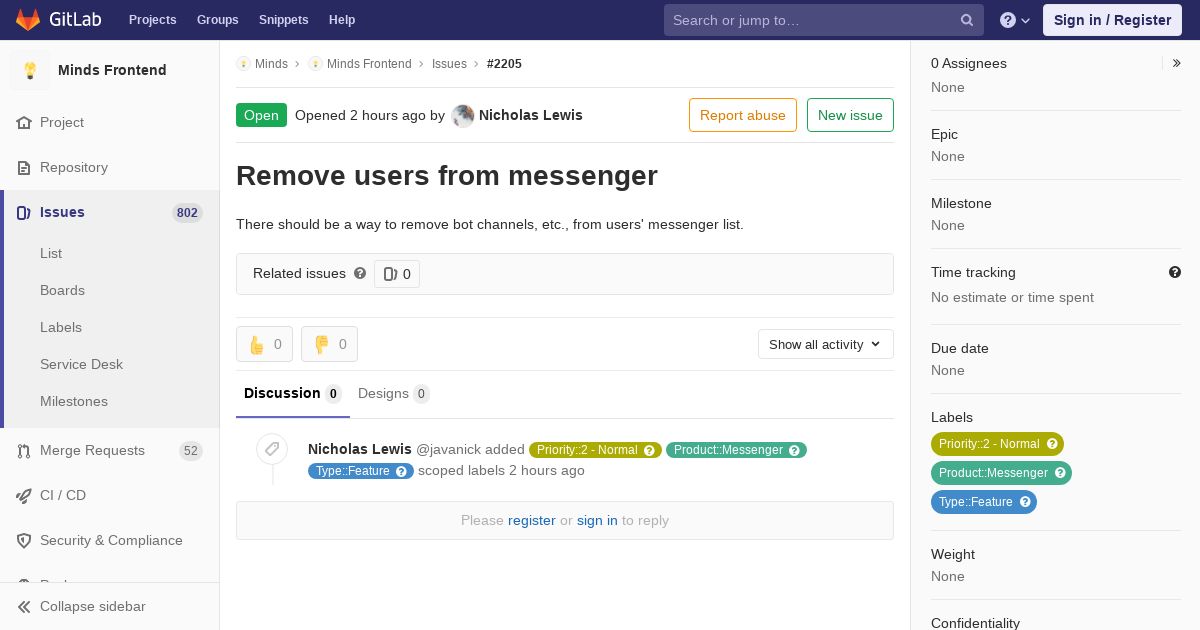
Task: Click the Minds breadcrumb avatar icon
Action: coord(243,63)
